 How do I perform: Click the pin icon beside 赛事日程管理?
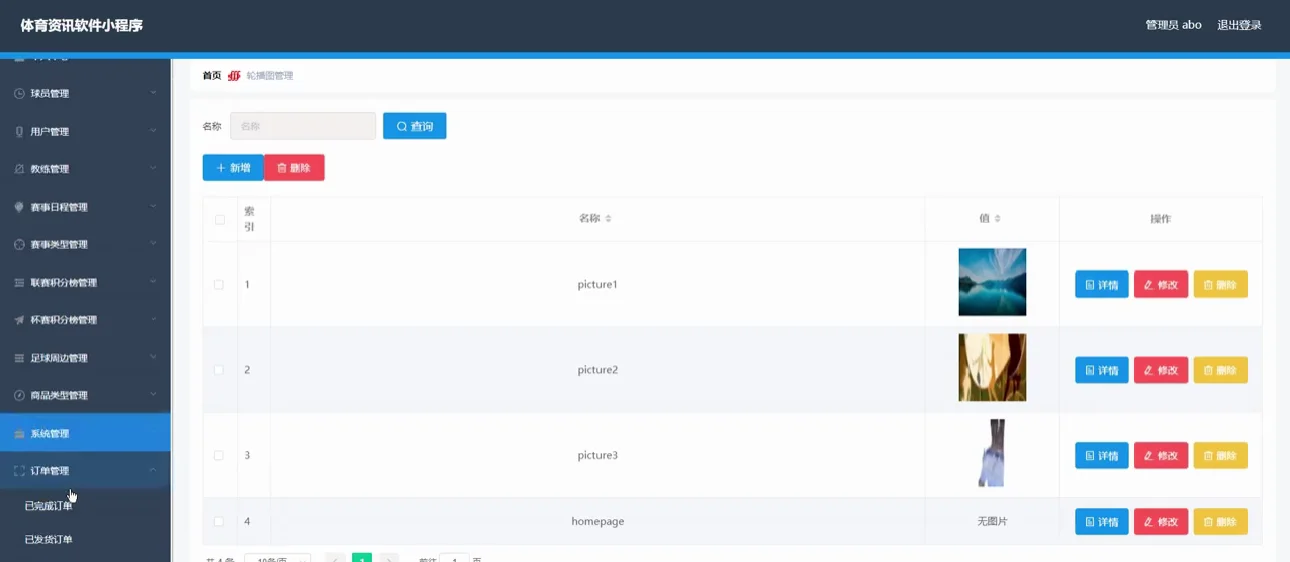pyautogui.click(x=19, y=207)
